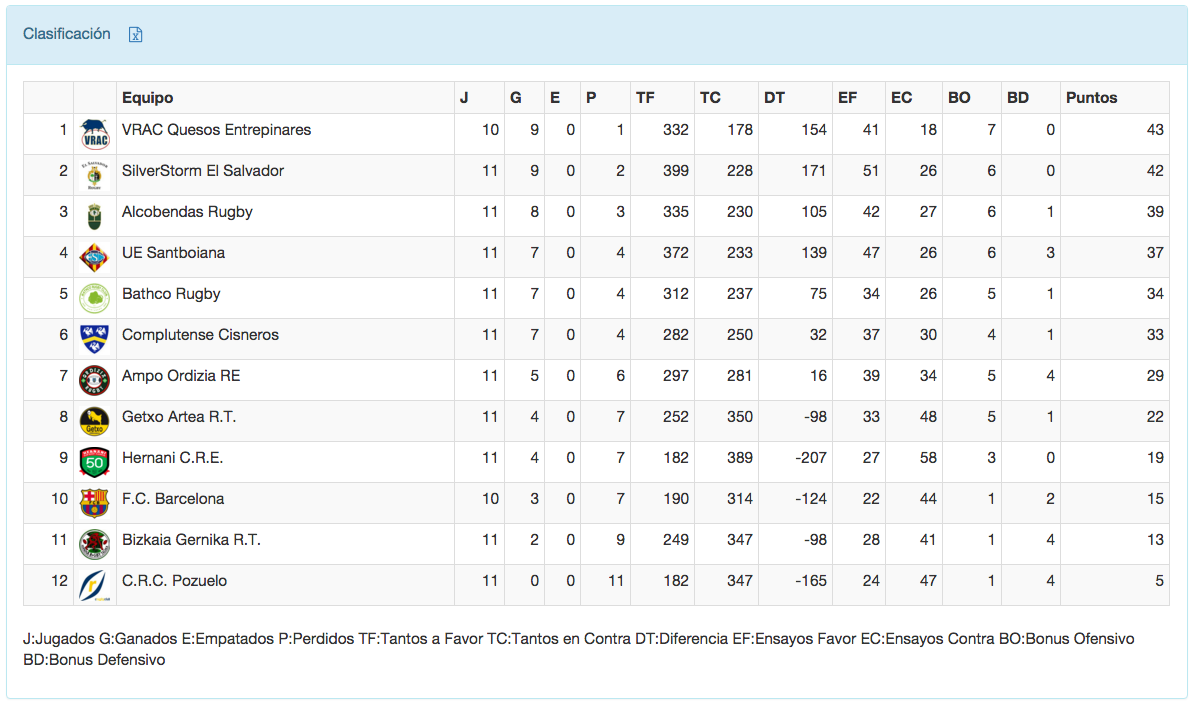
Task: Click the DT column header
Action: click(x=775, y=98)
